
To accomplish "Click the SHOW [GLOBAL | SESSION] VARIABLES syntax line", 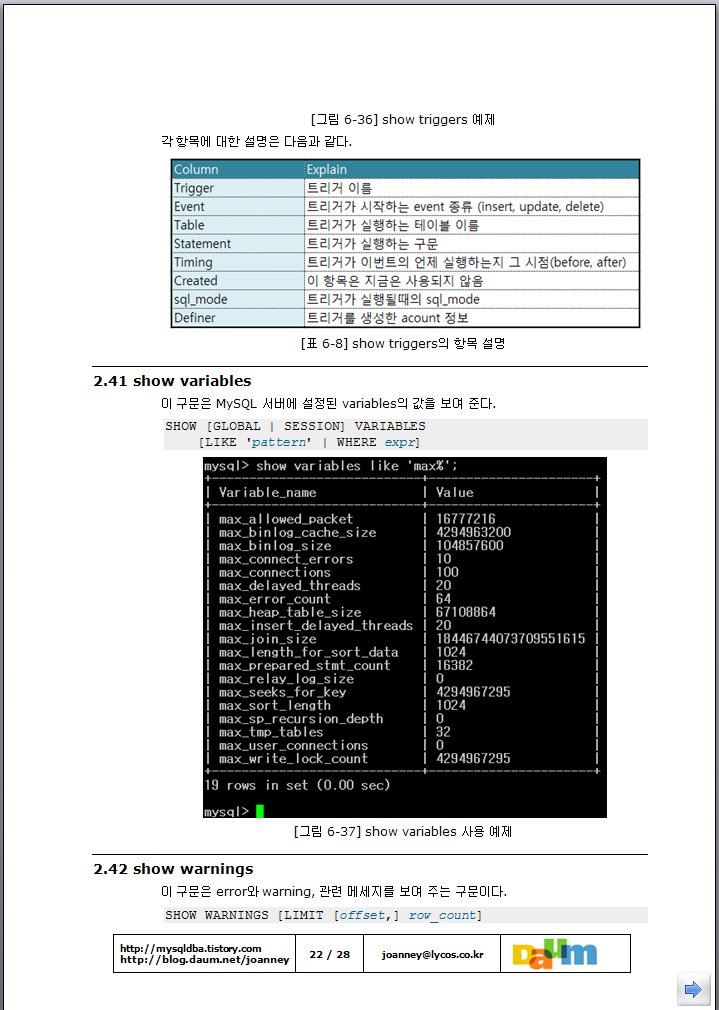I will [x=295, y=426].
